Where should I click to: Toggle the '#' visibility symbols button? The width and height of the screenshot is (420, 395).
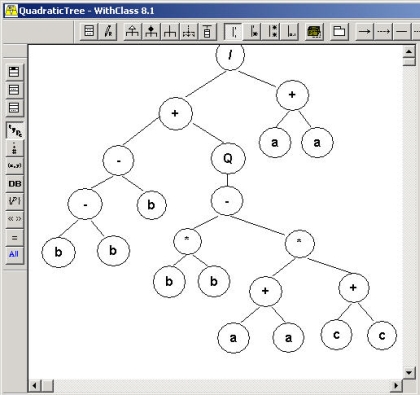click(x=14, y=148)
